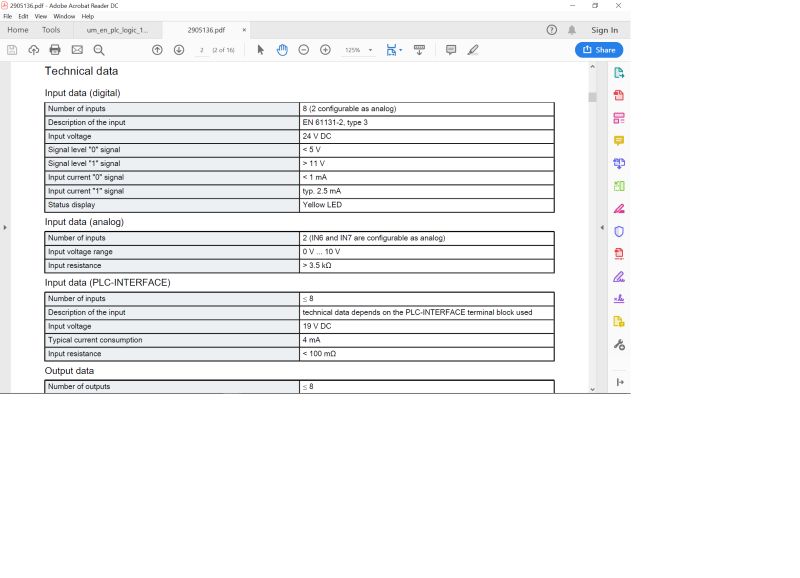The image size is (800, 578).
Task: Click scrollbar up arrow
Action: coord(592,67)
